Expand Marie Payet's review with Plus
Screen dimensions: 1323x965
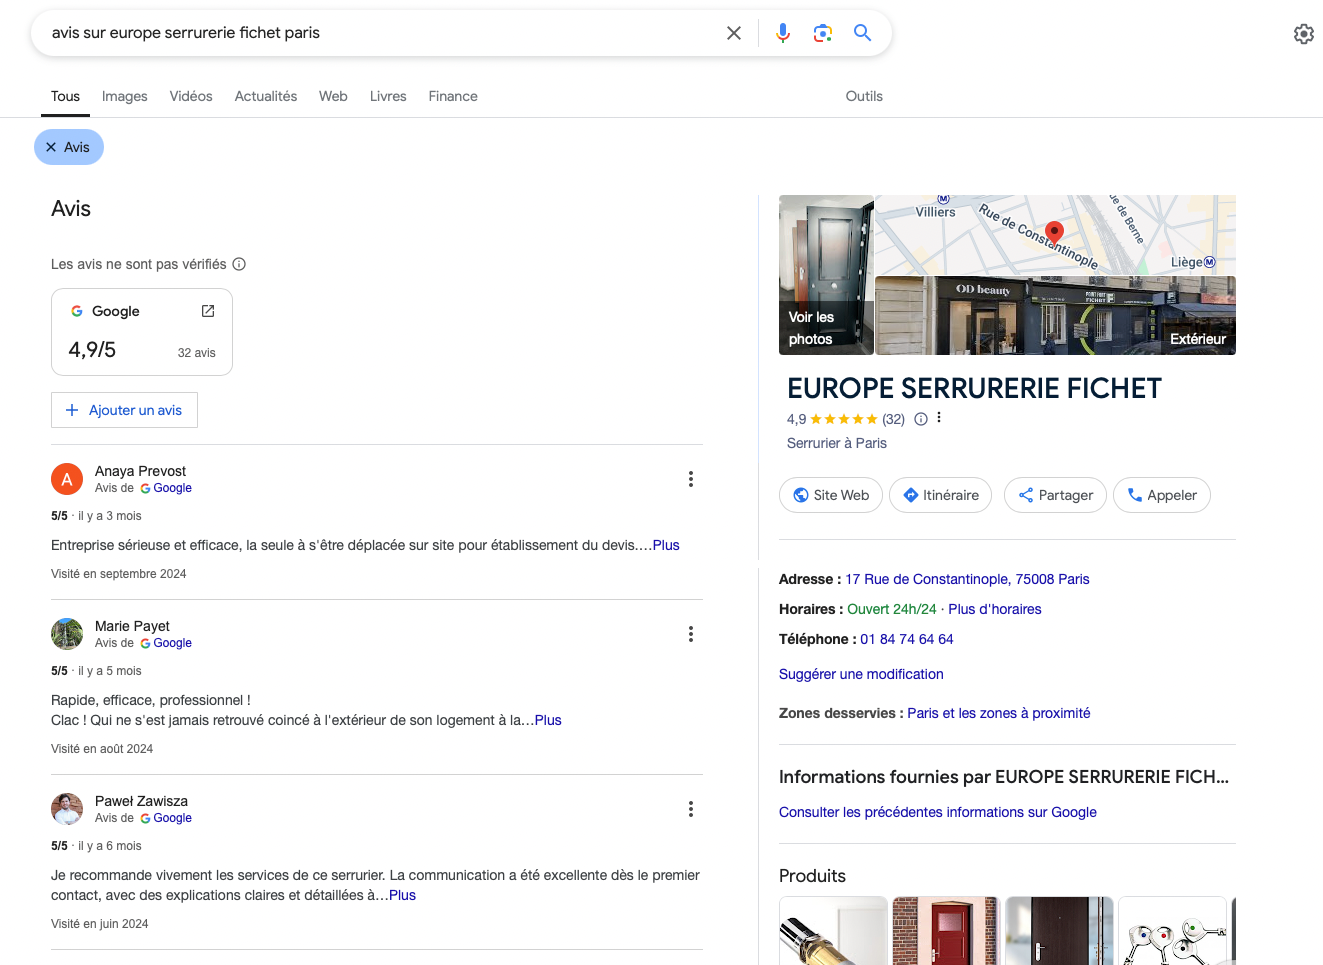548,720
